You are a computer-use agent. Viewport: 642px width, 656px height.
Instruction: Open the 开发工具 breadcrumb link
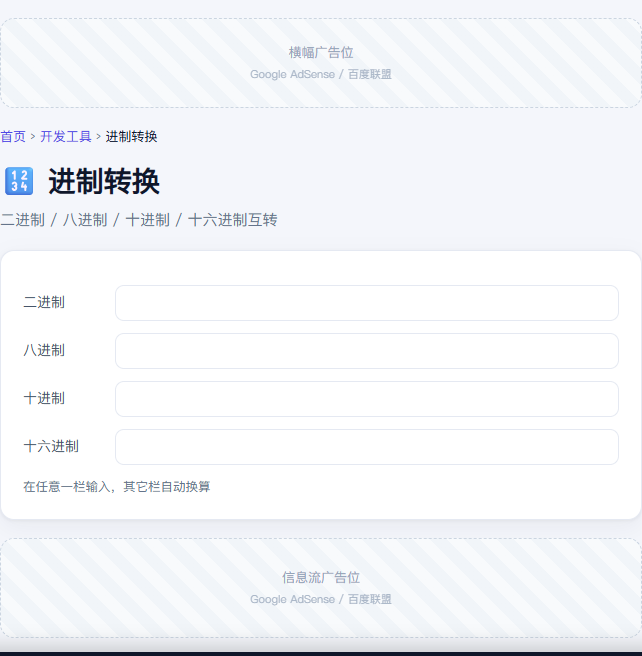(x=66, y=136)
